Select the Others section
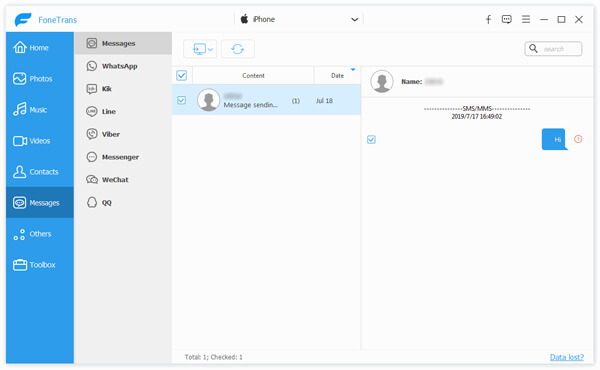Viewport: 600px width, 370px height. 40,233
